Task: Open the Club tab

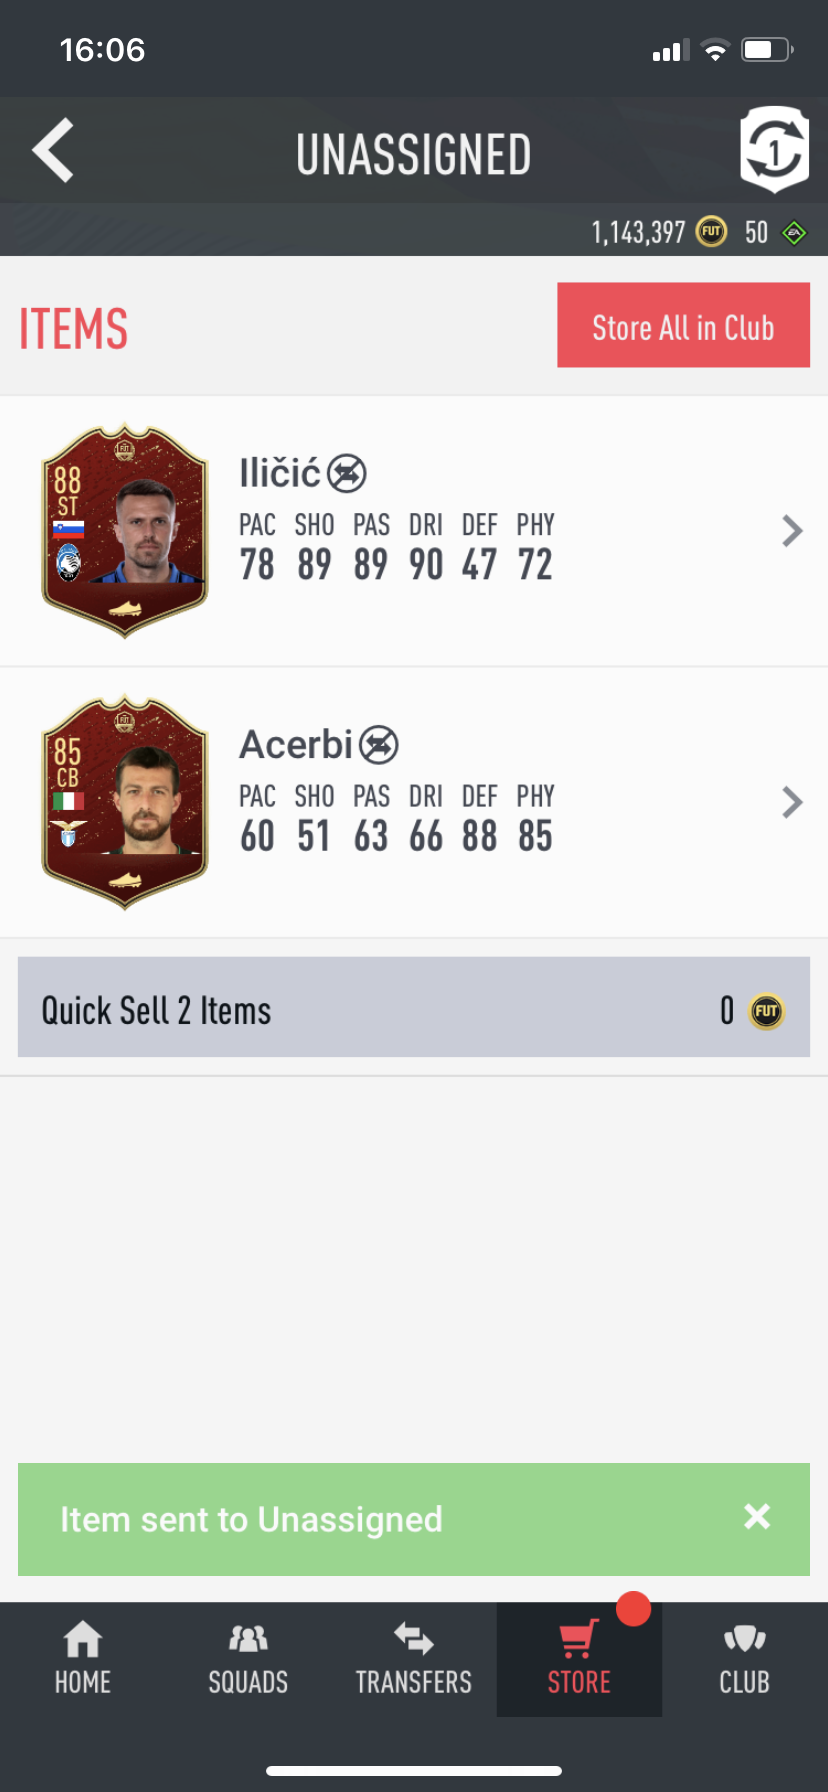Action: [745, 1659]
